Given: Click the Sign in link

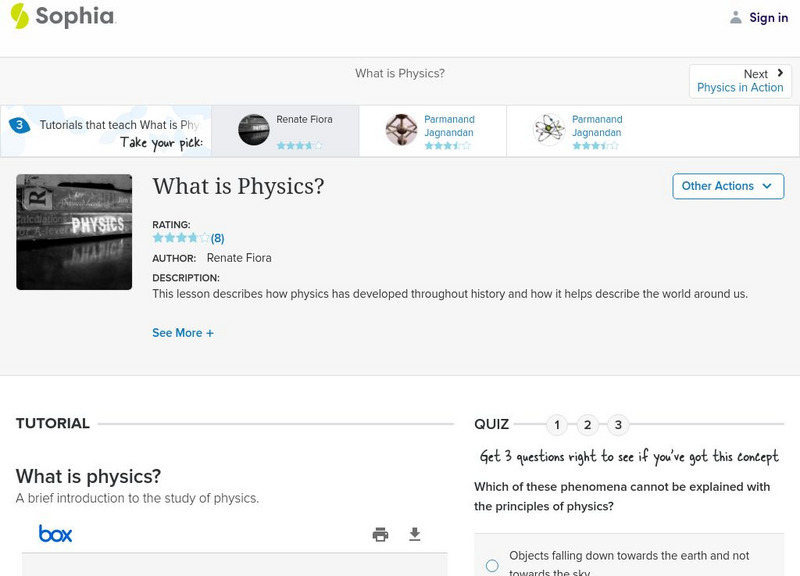Looking at the screenshot, I should click(x=769, y=17).
